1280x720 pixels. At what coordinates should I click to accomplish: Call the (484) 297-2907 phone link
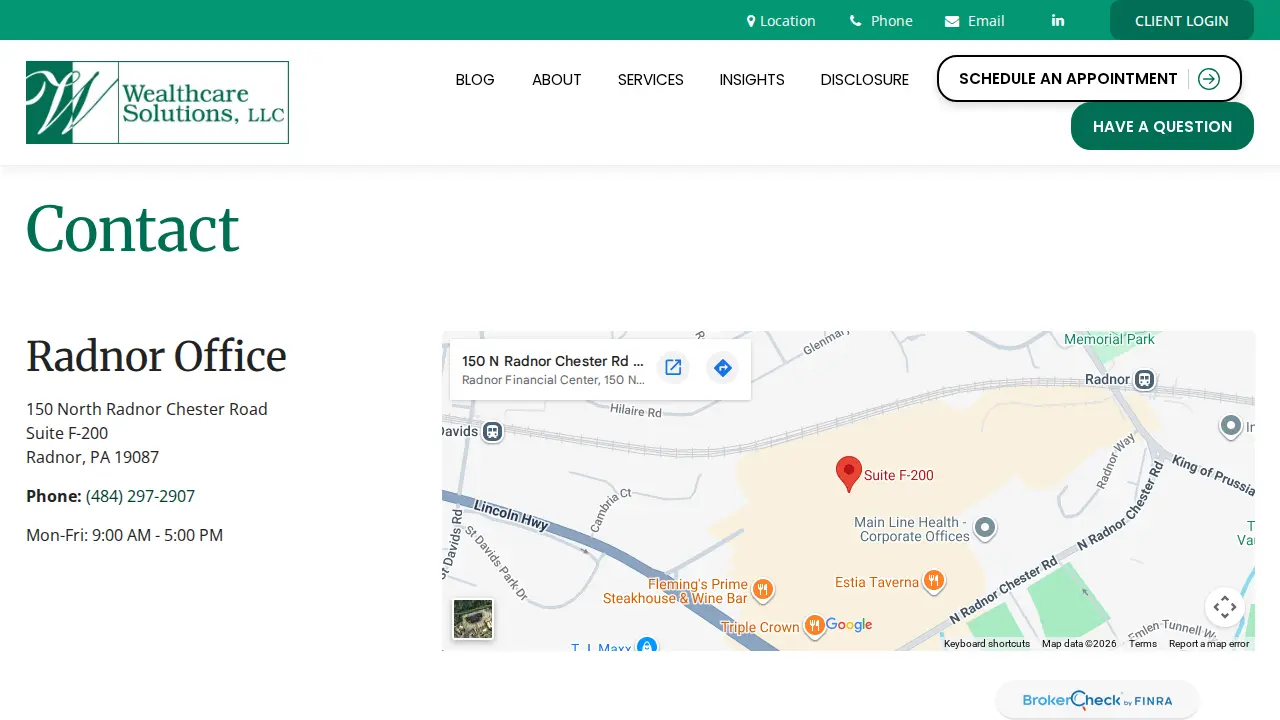(x=140, y=496)
